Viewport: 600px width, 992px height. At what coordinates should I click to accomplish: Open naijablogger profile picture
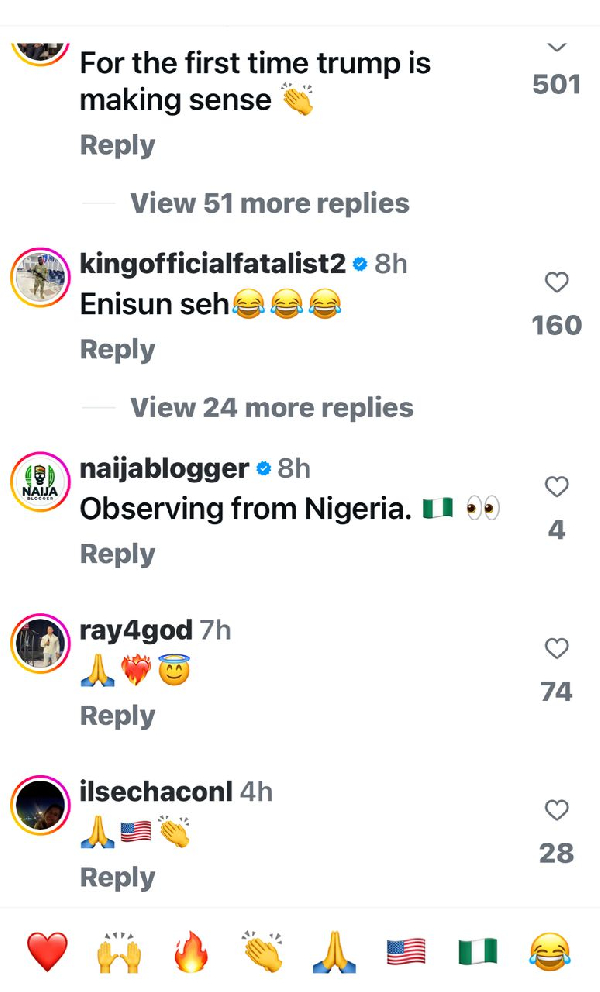click(39, 482)
